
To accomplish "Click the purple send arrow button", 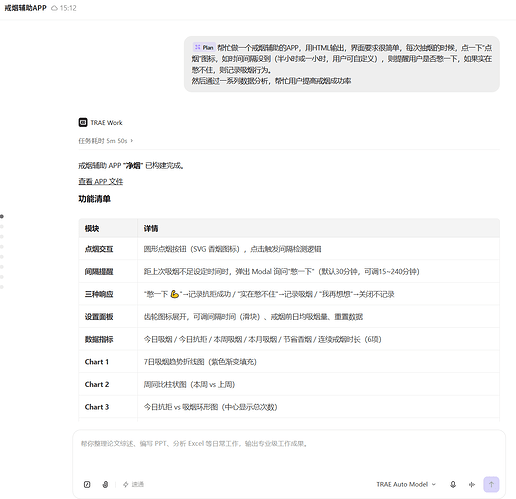I will coord(491,484).
